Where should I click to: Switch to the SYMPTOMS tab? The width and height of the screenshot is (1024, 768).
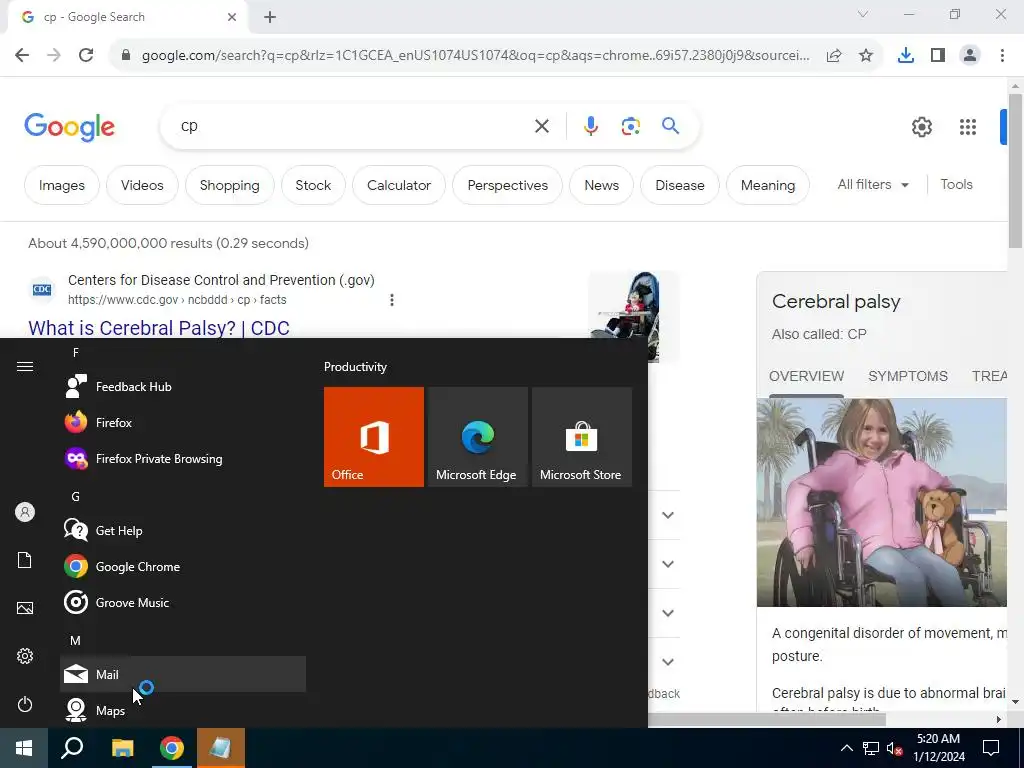(908, 376)
